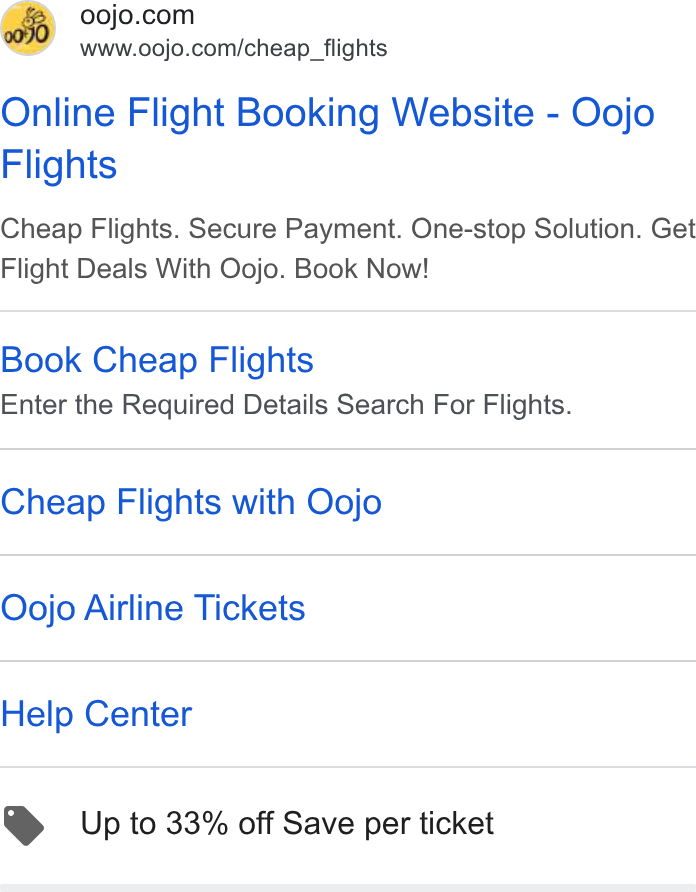Open the Online Flight Booking Website headline
Screen dimensions: 696x892
(328, 138)
